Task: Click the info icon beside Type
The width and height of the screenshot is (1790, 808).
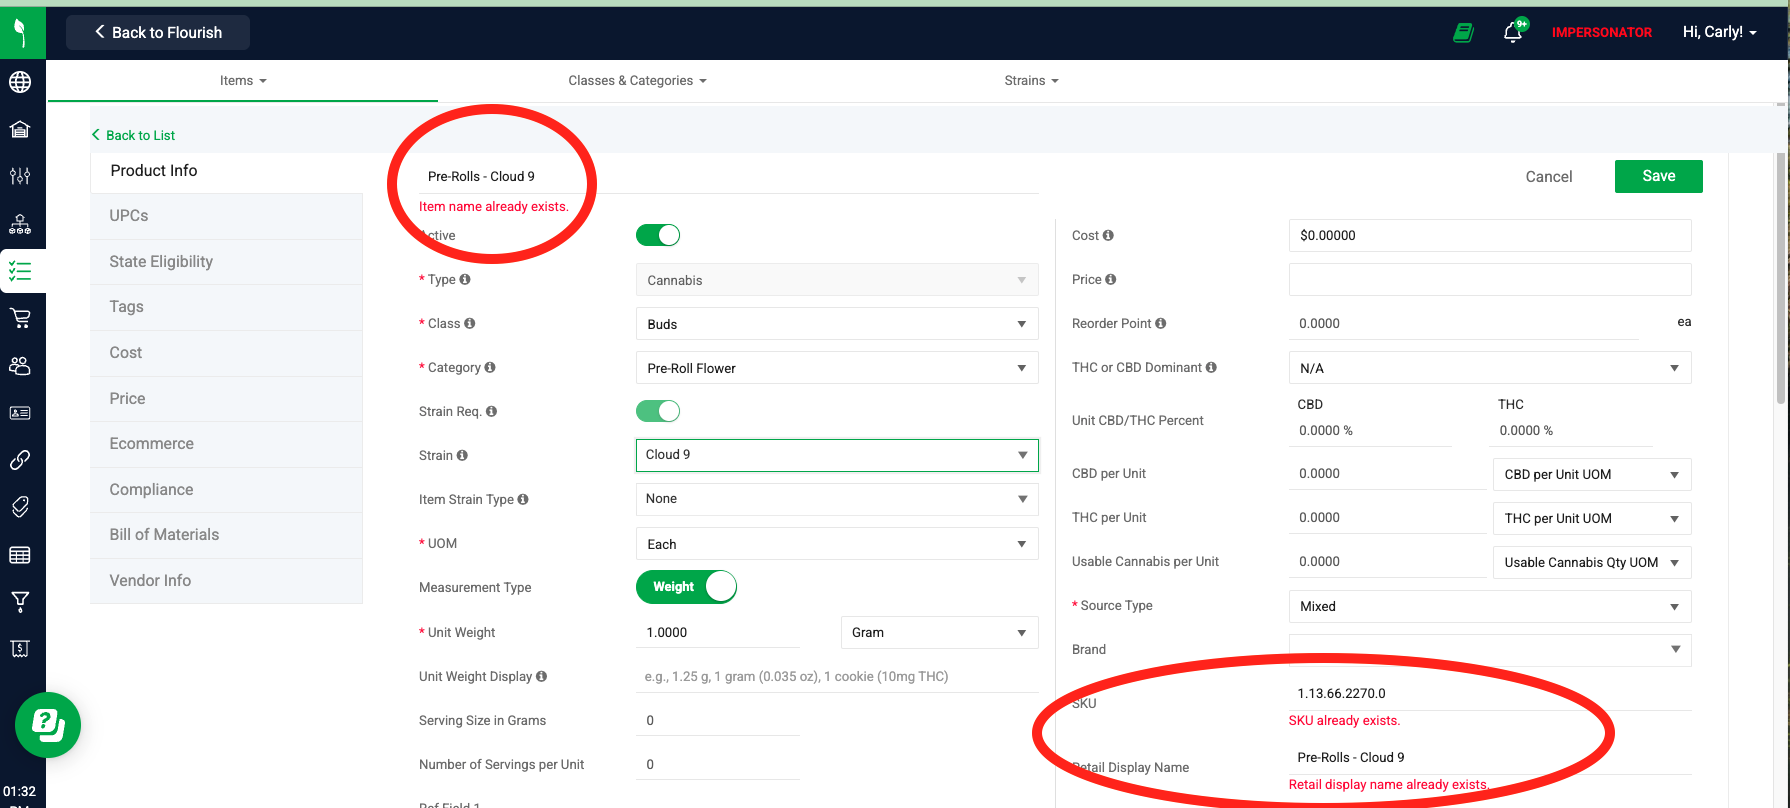Action: [465, 279]
